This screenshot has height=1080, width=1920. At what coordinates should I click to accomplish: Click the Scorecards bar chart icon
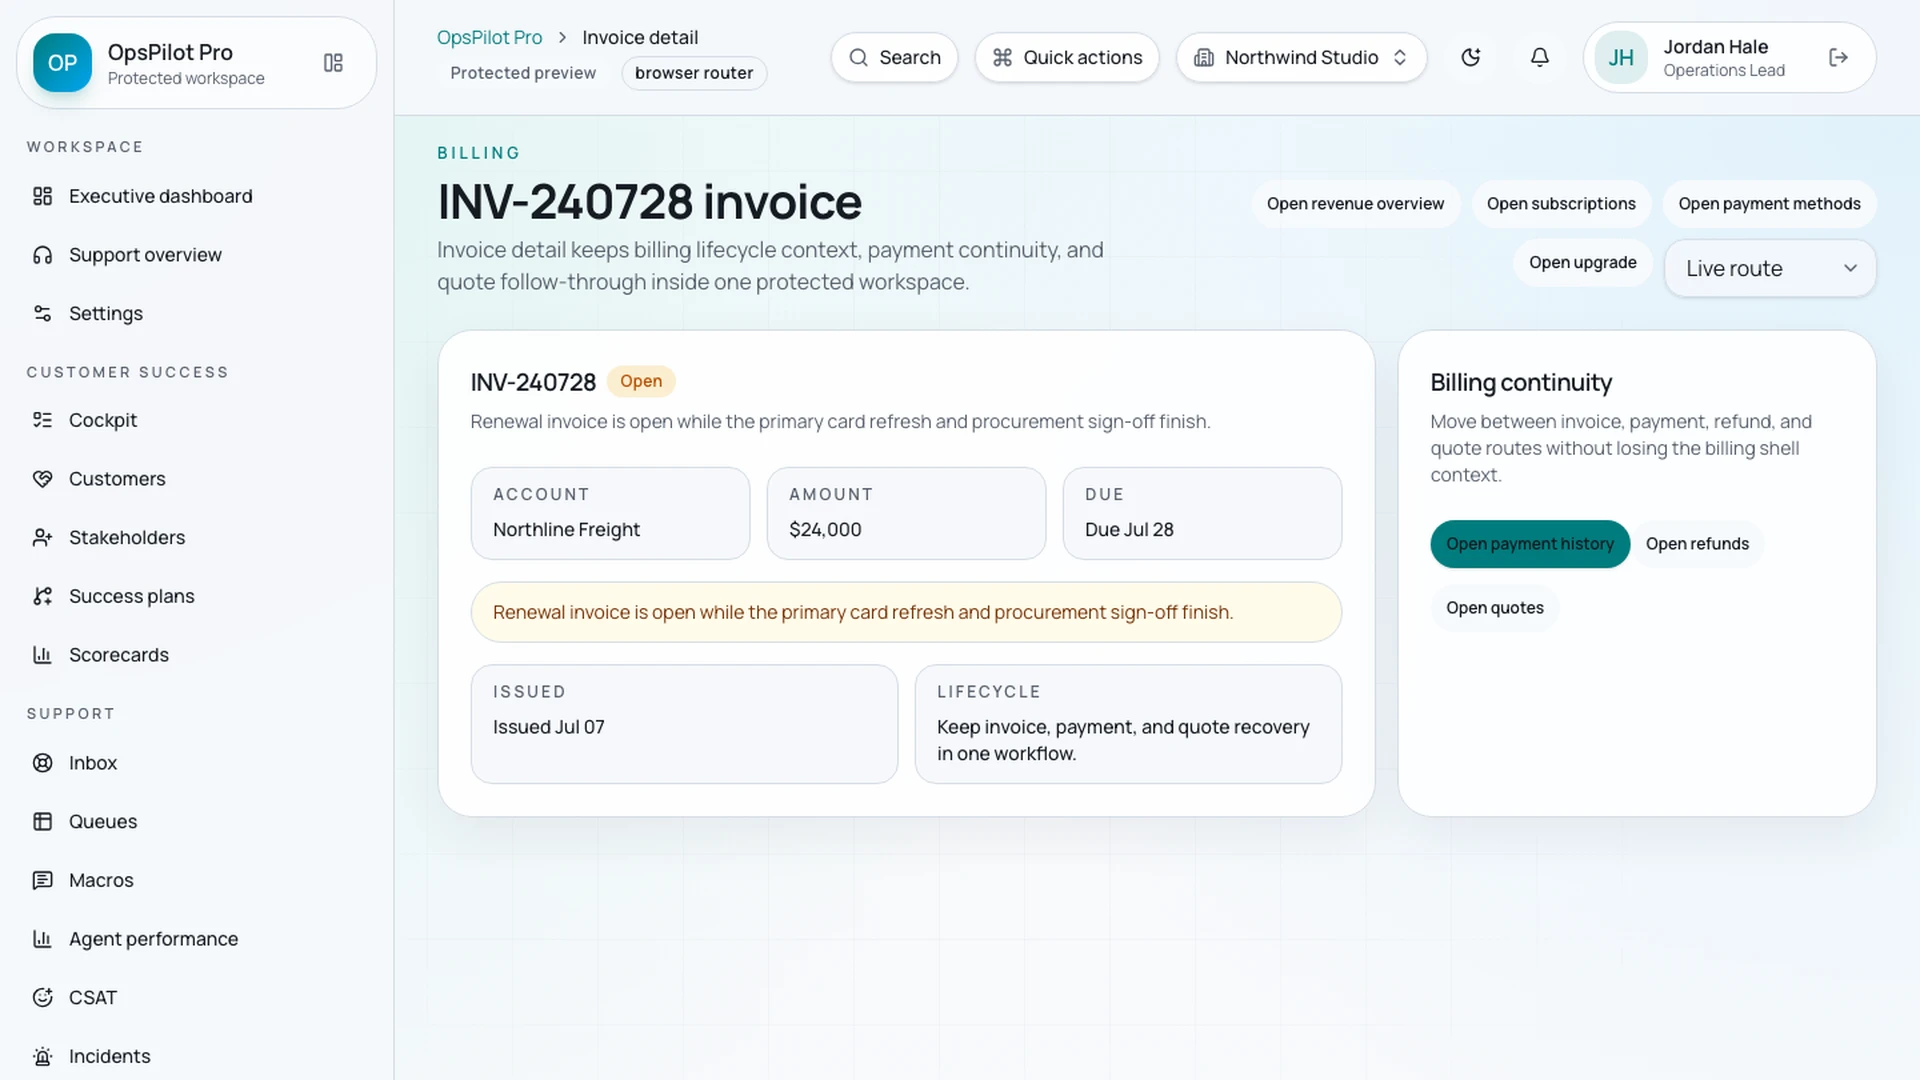(x=42, y=655)
